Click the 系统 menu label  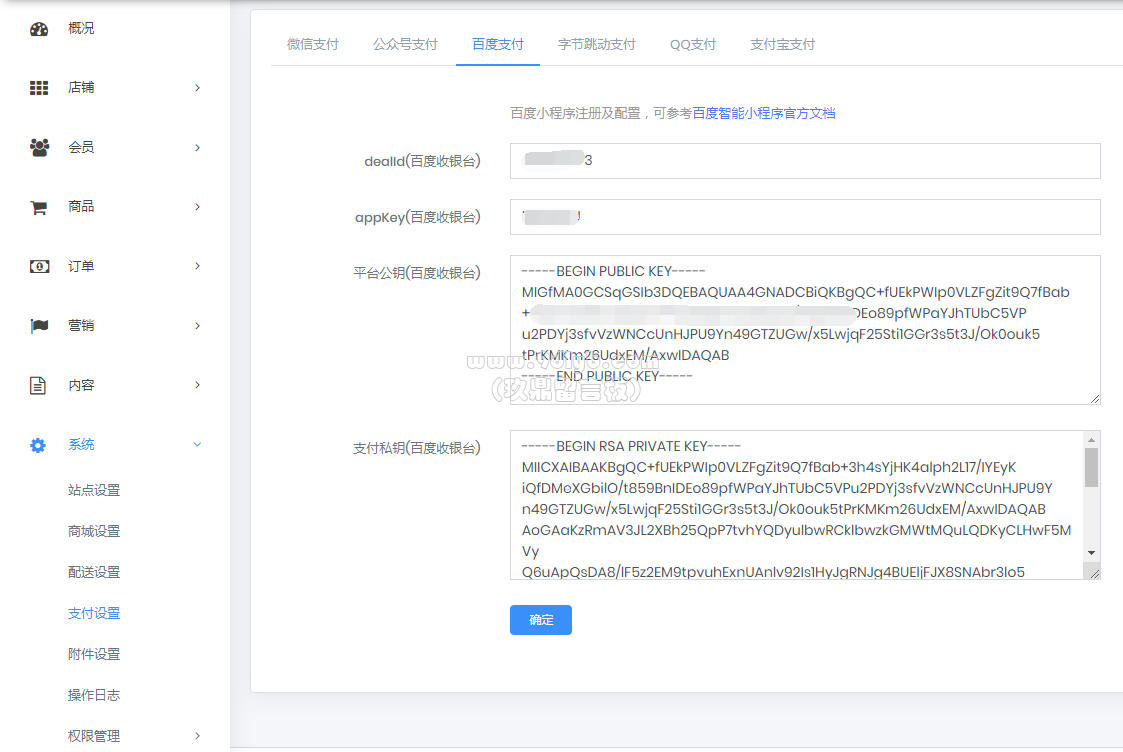[x=81, y=445]
